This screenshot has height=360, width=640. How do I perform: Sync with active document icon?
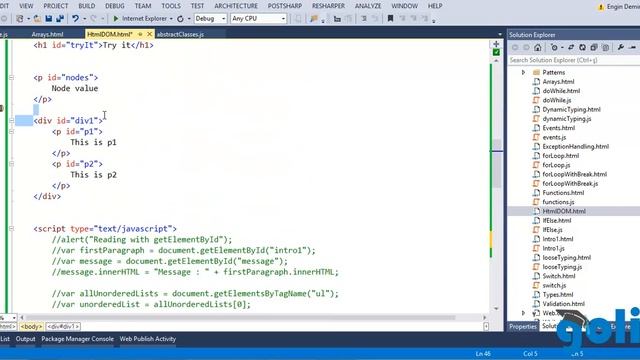[571, 47]
